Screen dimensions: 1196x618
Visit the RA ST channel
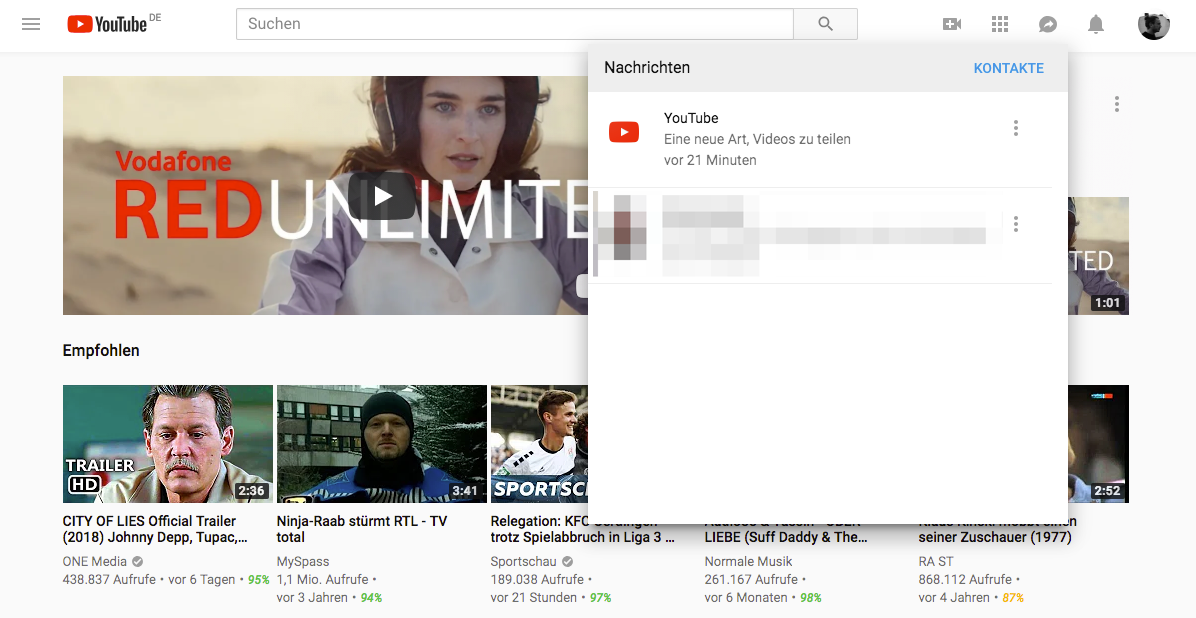pyautogui.click(x=936, y=562)
